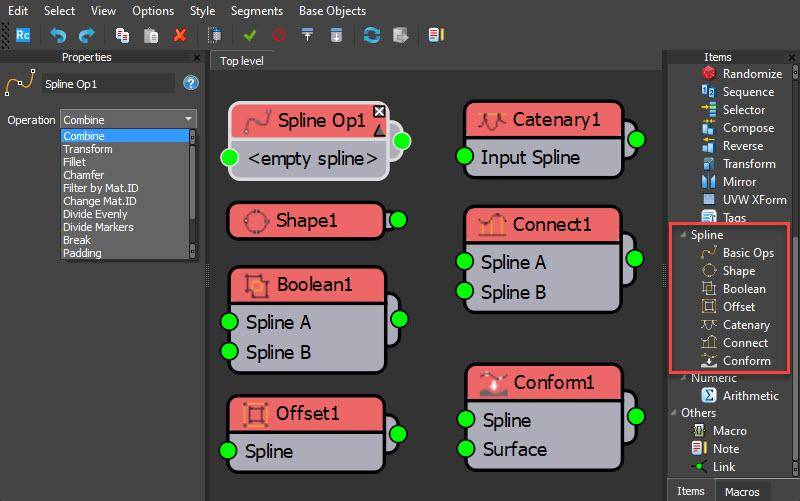800x501 pixels.
Task: Click the Spline A input on Boolean1
Action: click(x=229, y=322)
